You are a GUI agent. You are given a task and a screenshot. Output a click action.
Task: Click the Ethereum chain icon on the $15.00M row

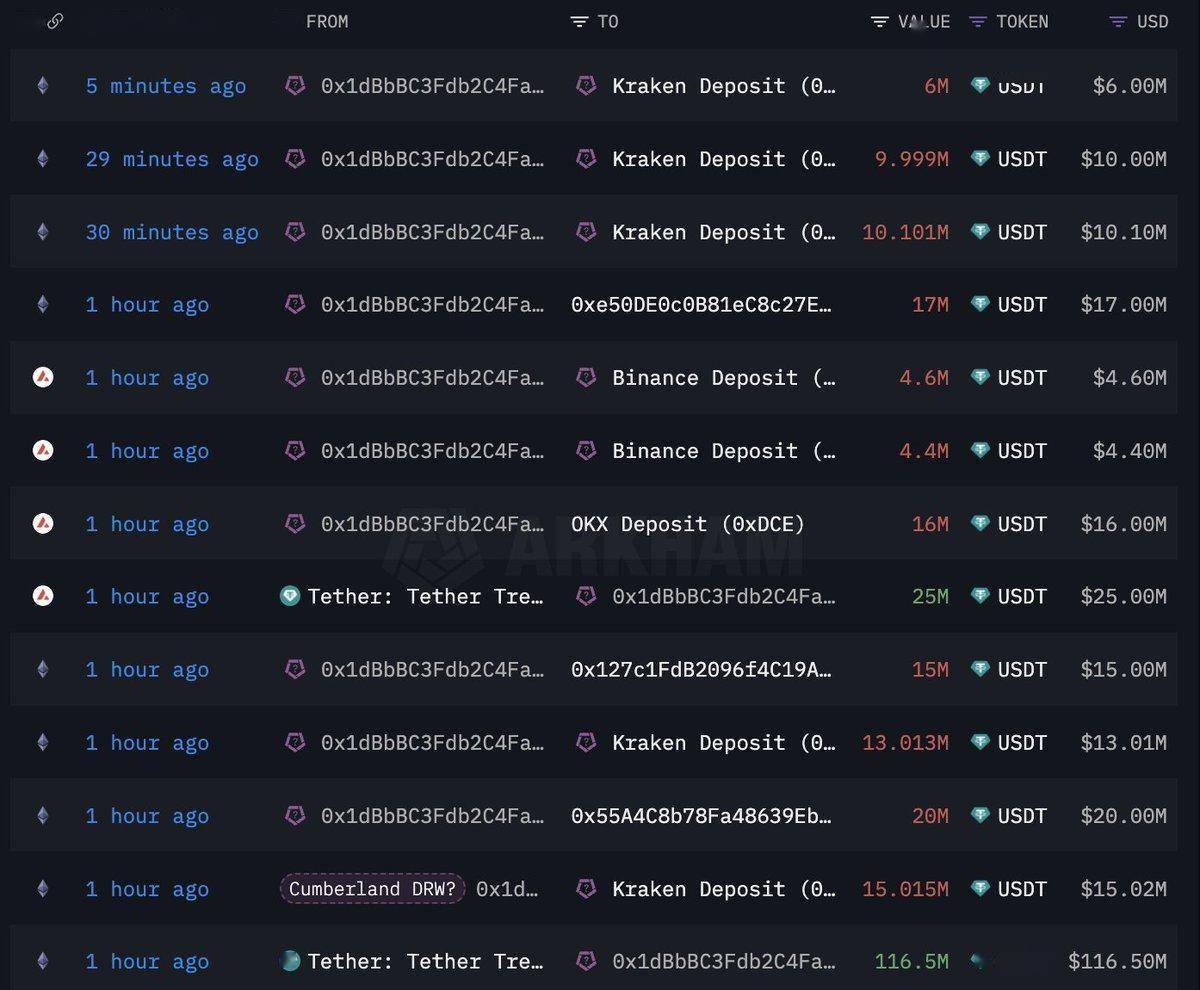tap(42, 669)
